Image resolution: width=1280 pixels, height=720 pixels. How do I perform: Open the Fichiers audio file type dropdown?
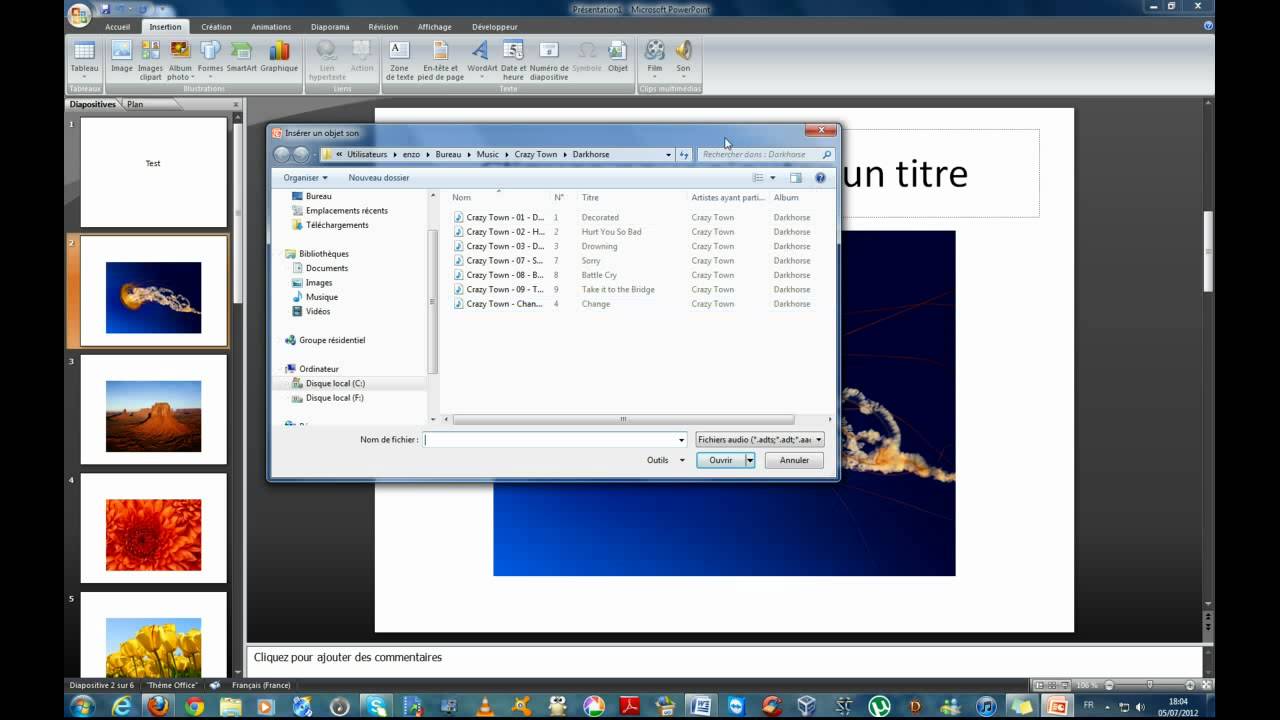(x=760, y=440)
